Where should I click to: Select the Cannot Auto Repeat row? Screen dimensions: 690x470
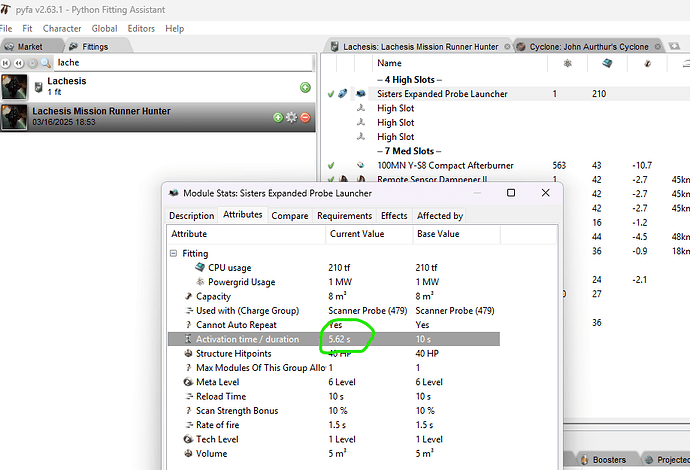pos(334,325)
